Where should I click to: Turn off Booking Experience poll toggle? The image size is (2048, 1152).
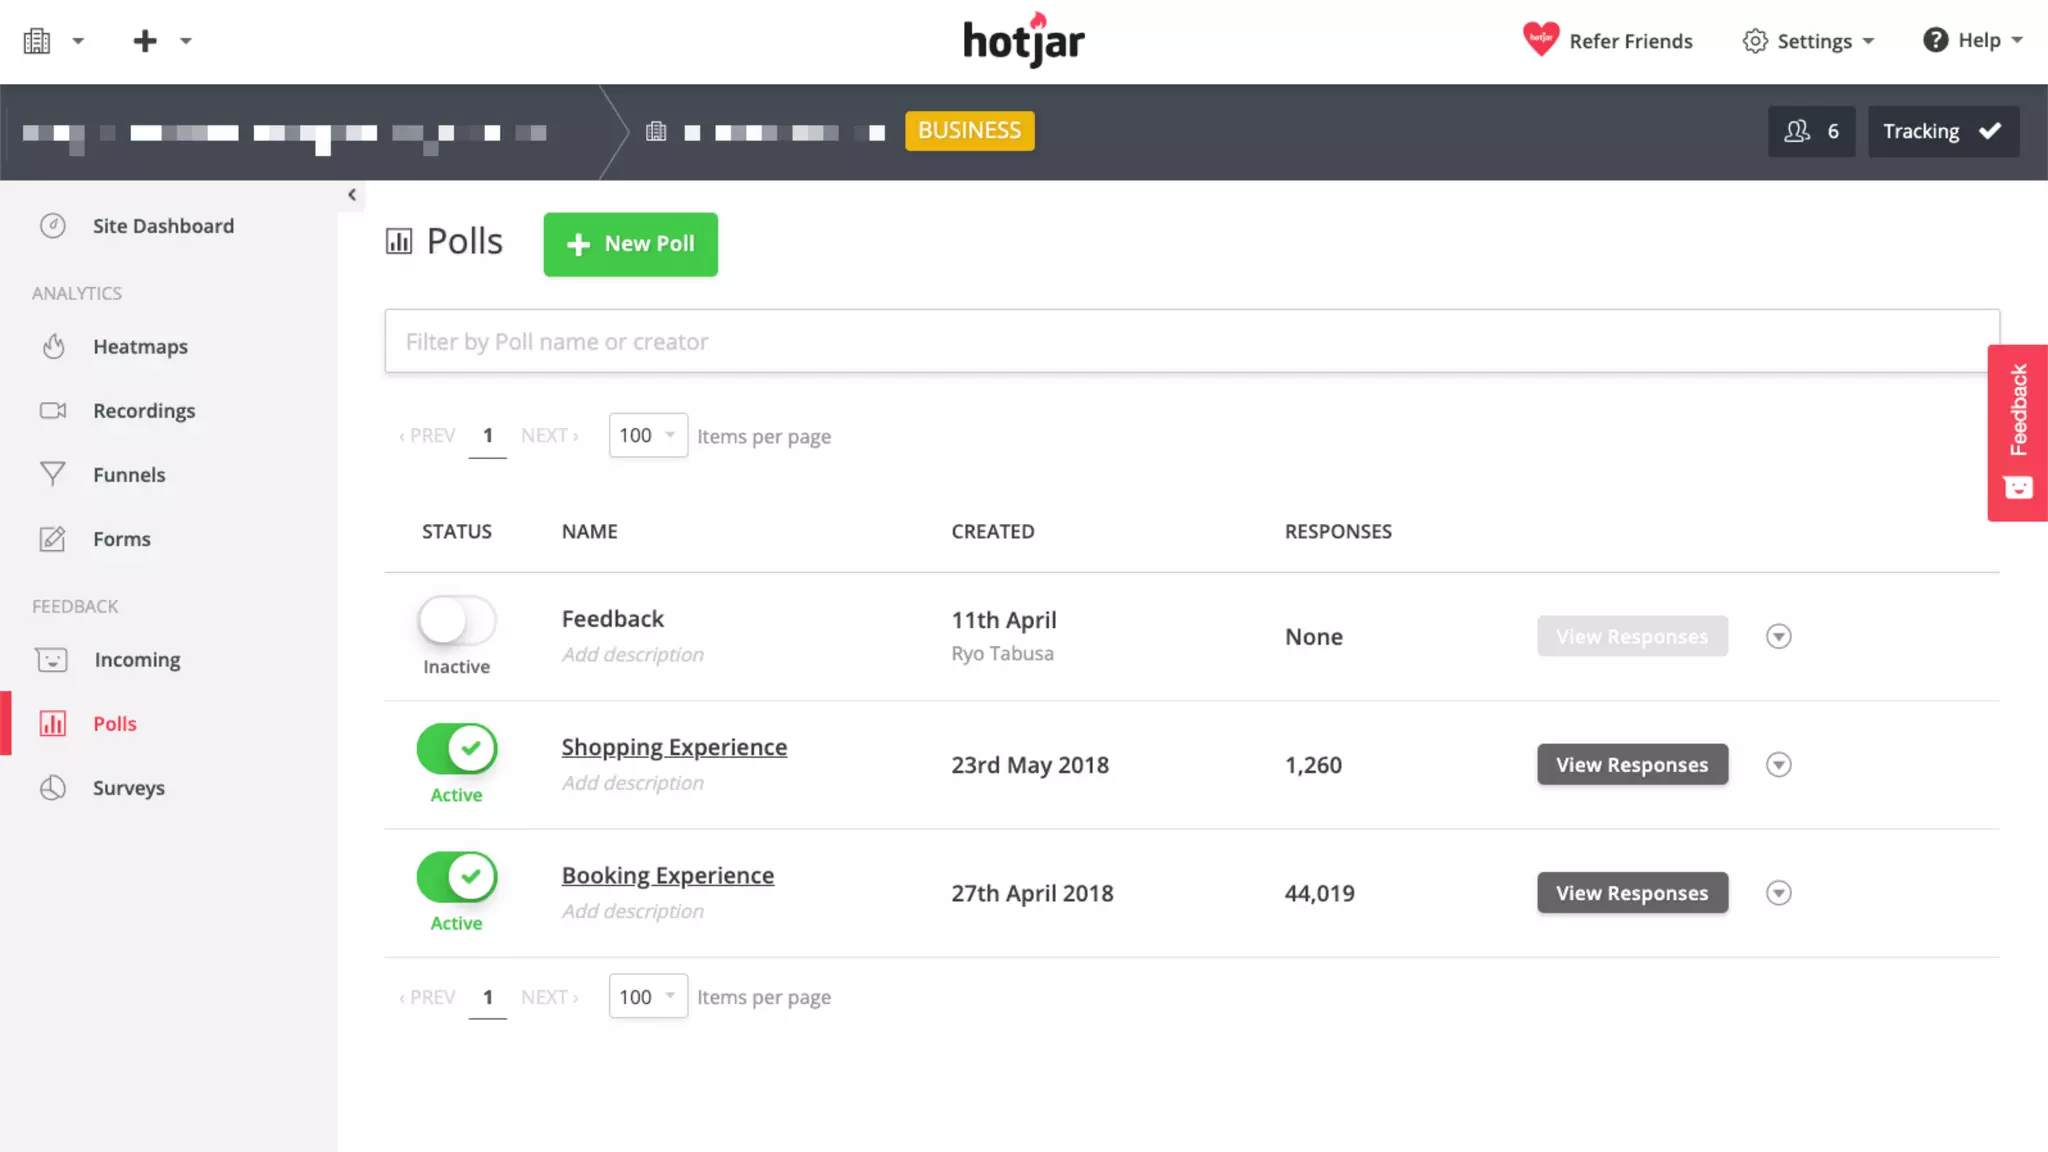coord(457,877)
